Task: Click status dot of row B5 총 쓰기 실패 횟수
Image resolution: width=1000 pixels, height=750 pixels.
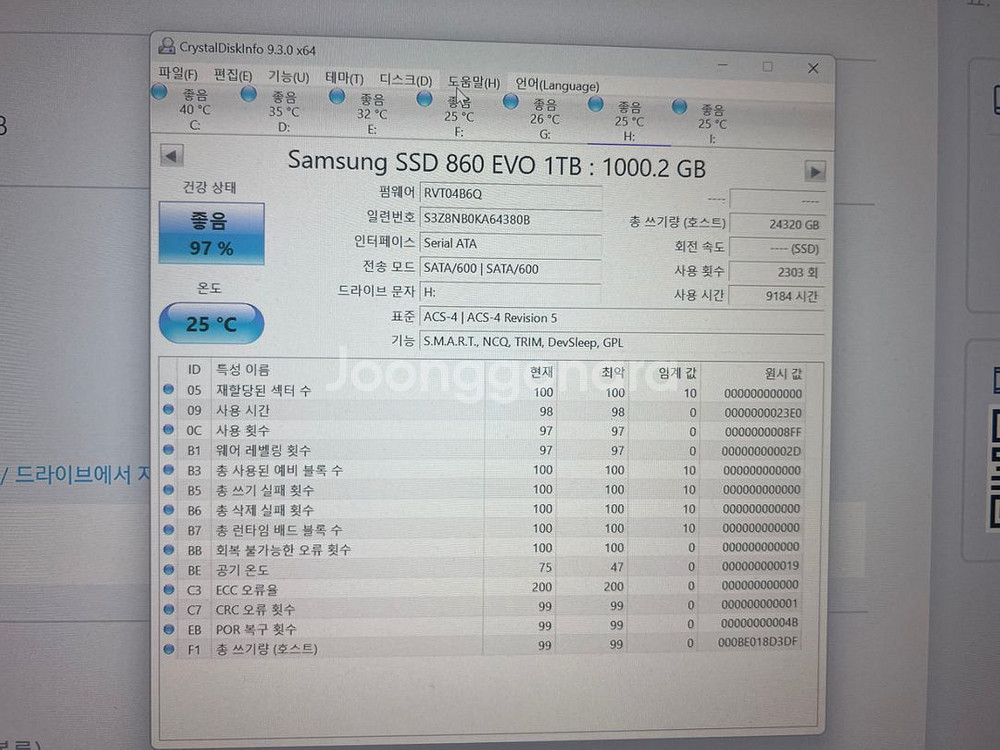Action: coord(168,490)
